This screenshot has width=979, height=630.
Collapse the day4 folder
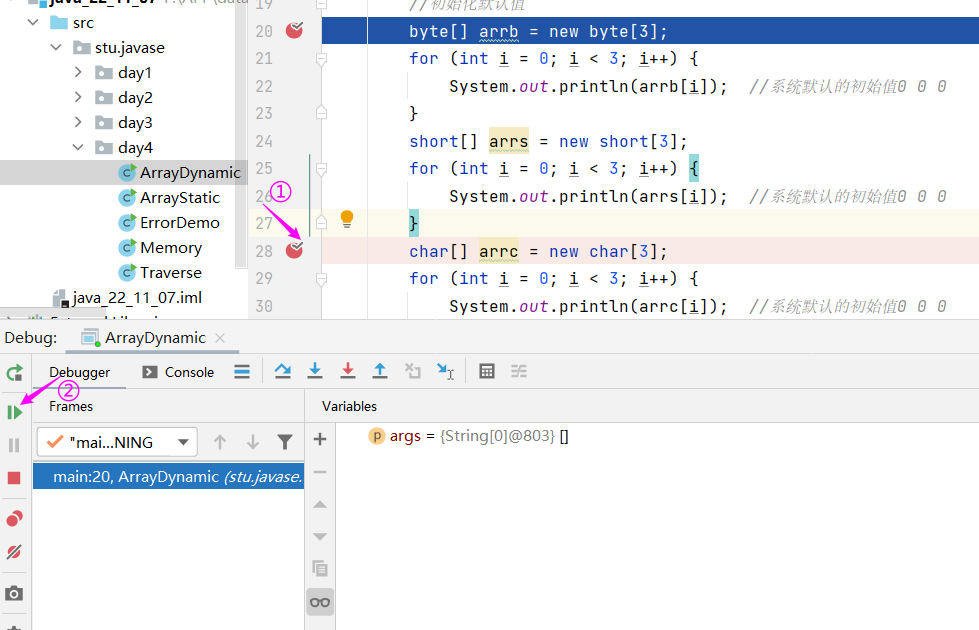pos(78,147)
